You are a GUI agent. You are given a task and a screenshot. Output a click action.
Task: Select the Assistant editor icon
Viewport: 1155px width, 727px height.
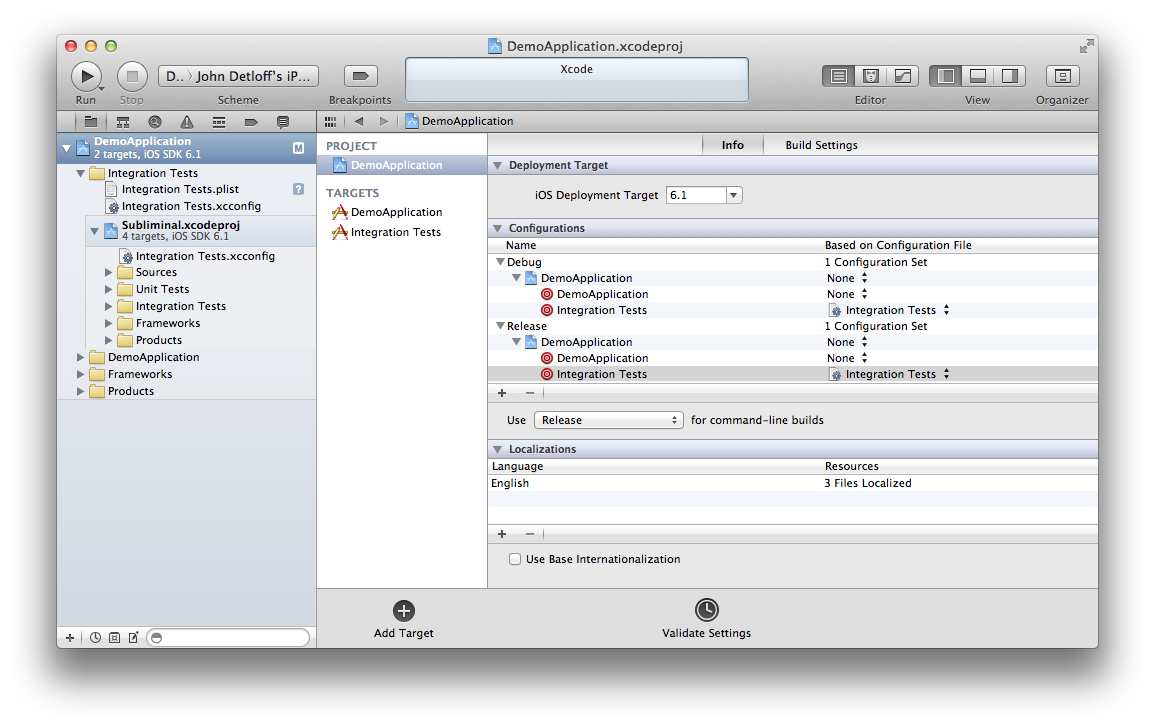pyautogui.click(x=871, y=76)
